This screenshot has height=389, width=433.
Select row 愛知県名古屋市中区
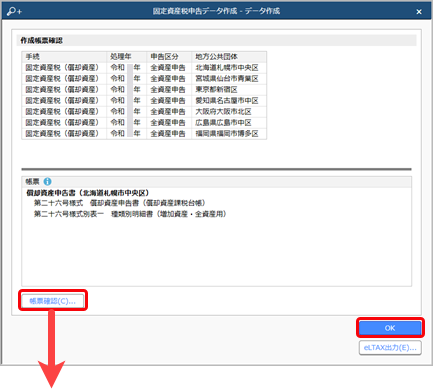144,101
